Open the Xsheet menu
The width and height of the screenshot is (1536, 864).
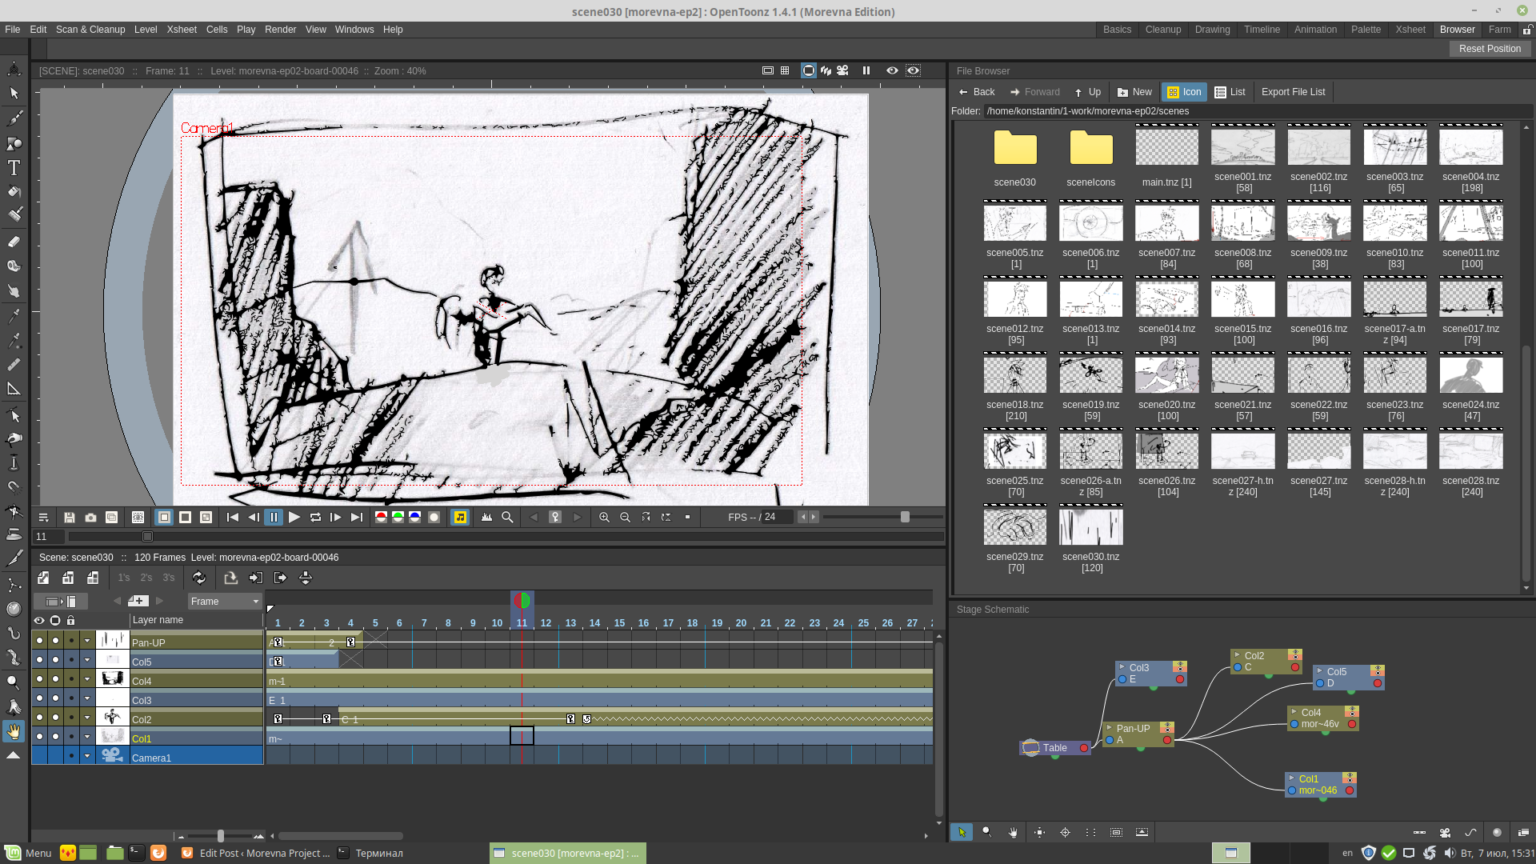click(x=182, y=29)
